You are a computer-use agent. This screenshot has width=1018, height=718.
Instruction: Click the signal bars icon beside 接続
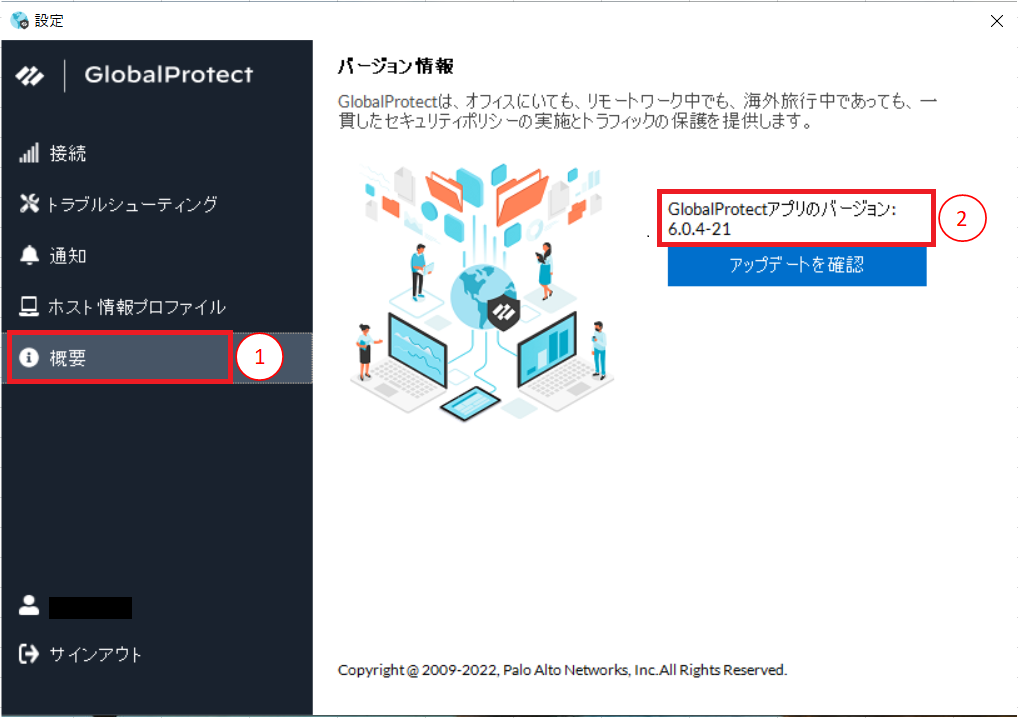point(29,153)
